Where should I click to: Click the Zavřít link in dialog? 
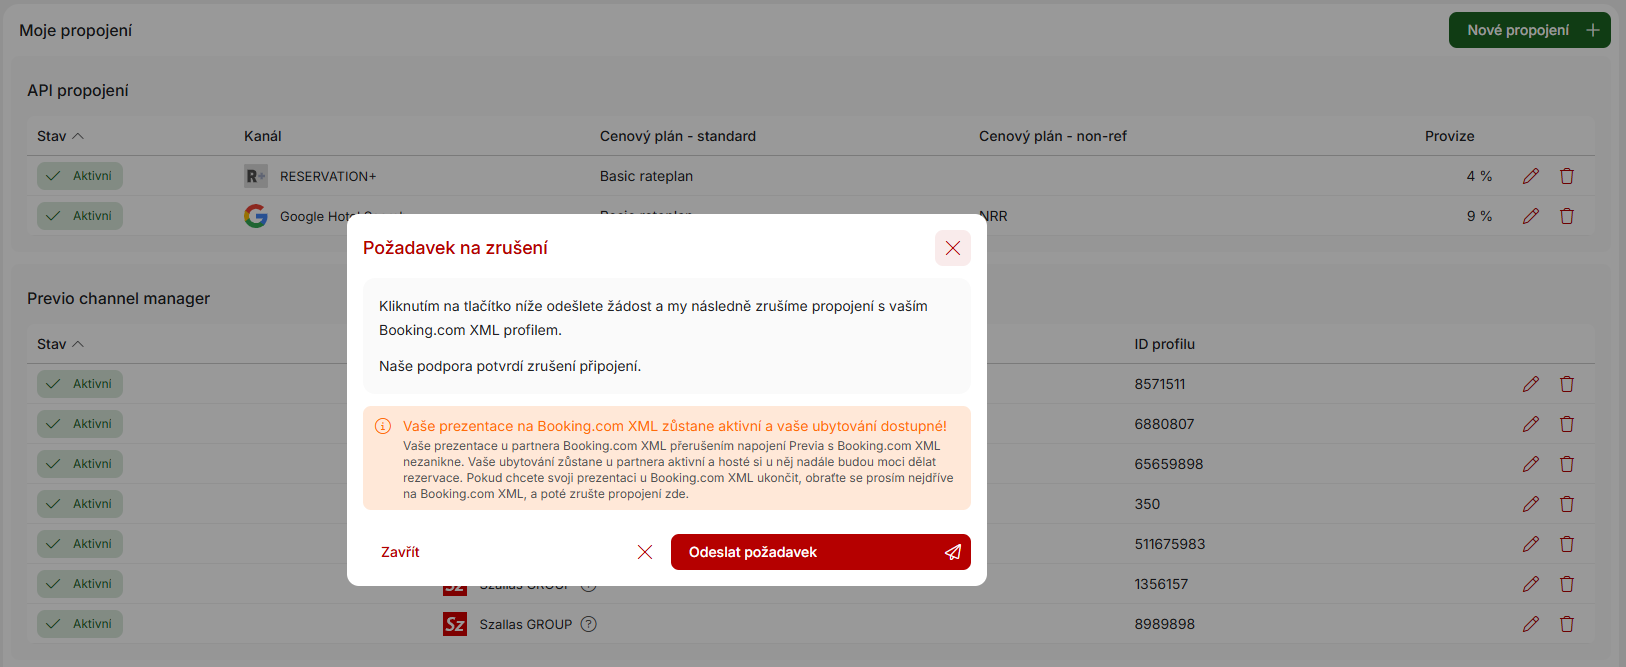click(x=400, y=552)
